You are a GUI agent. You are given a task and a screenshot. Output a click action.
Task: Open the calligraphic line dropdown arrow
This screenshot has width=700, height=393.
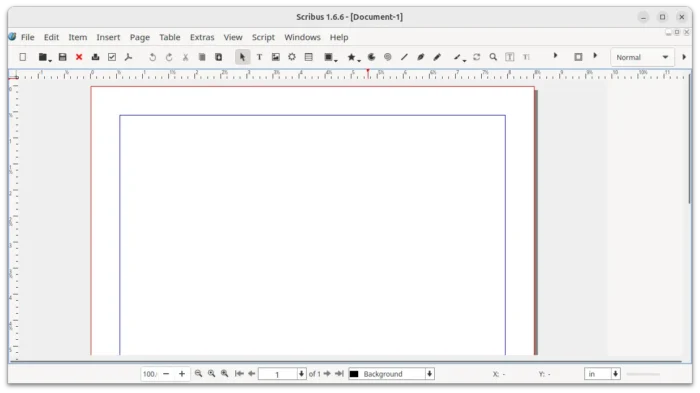(x=464, y=60)
